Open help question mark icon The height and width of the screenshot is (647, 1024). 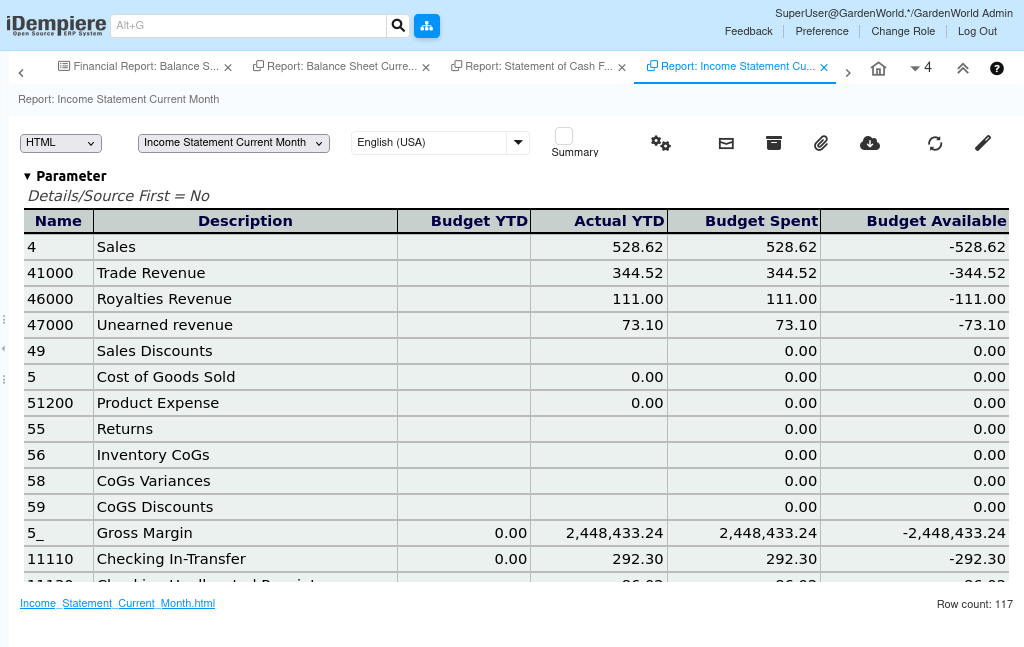997,69
